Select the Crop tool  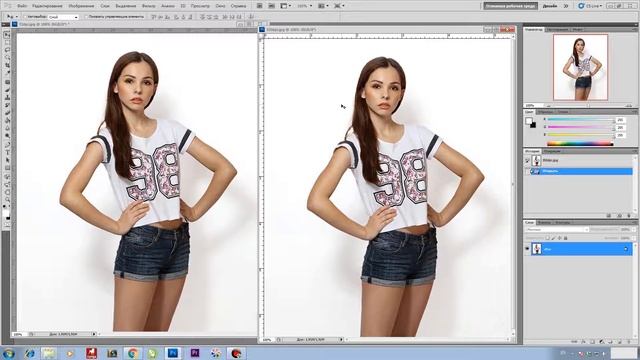[x=7, y=65]
